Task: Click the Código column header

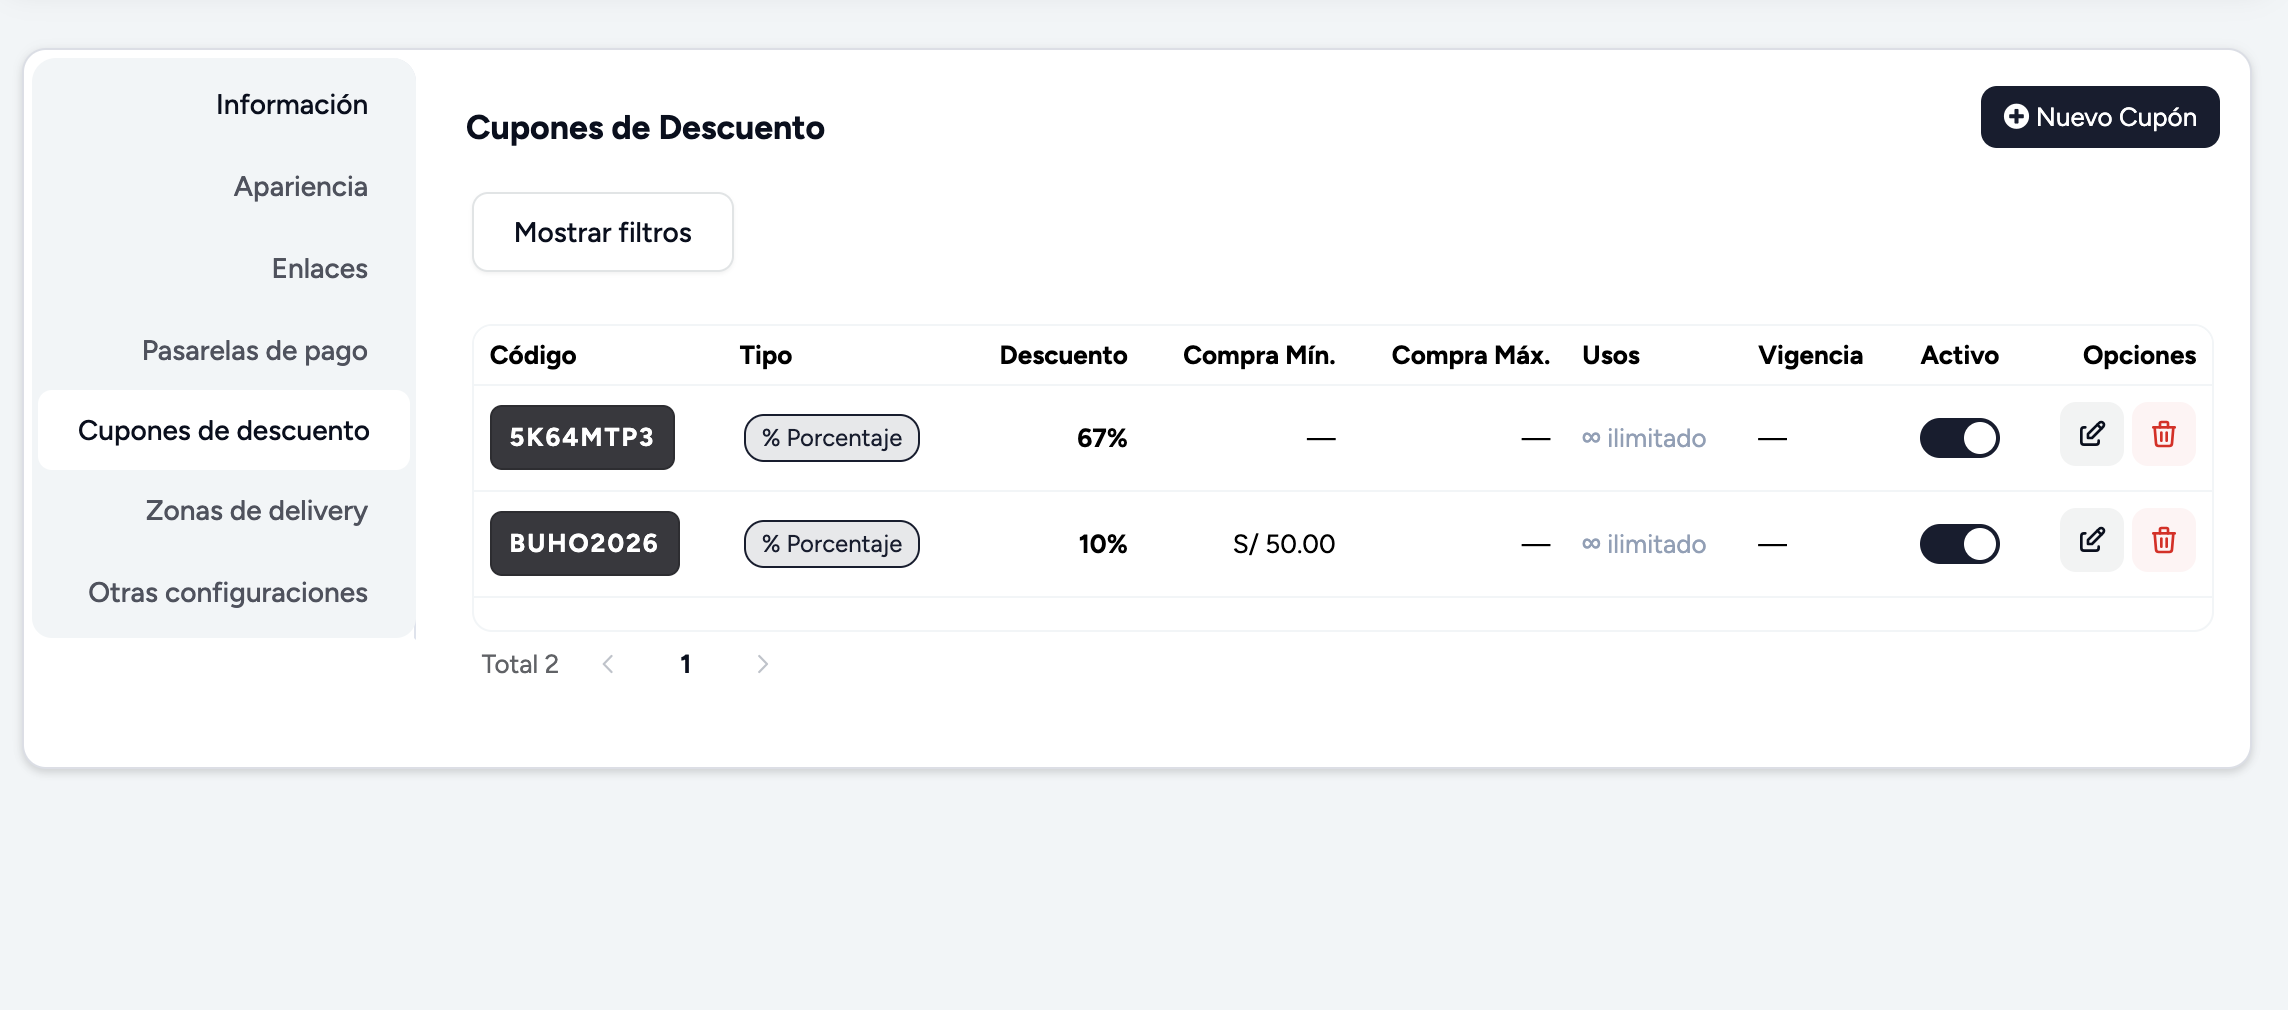Action: point(533,356)
